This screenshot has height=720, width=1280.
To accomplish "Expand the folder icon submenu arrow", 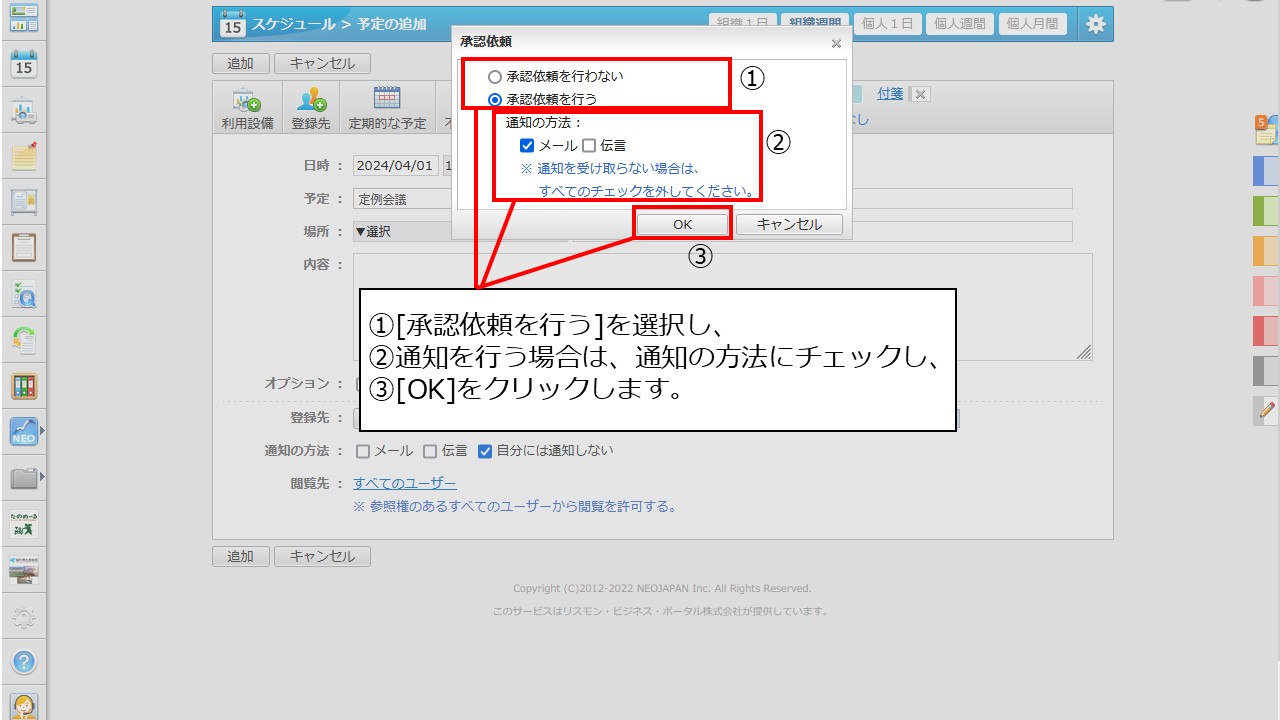I will point(42,478).
